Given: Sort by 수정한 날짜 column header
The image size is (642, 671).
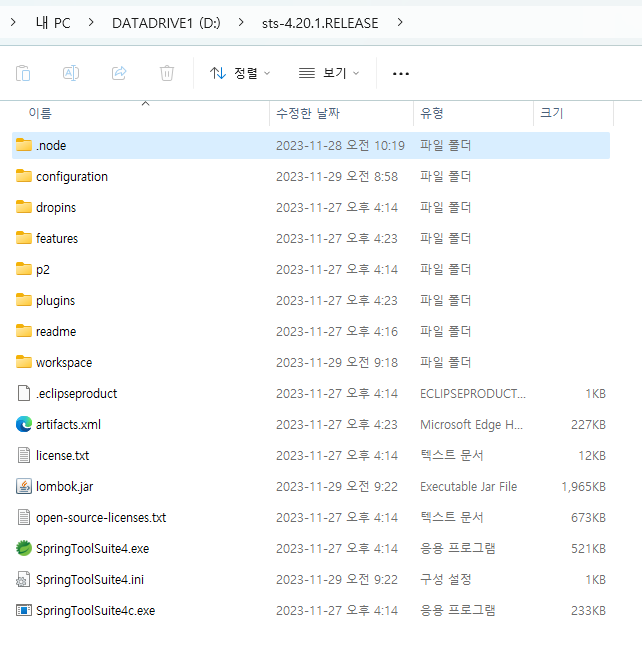Looking at the screenshot, I should point(308,113).
